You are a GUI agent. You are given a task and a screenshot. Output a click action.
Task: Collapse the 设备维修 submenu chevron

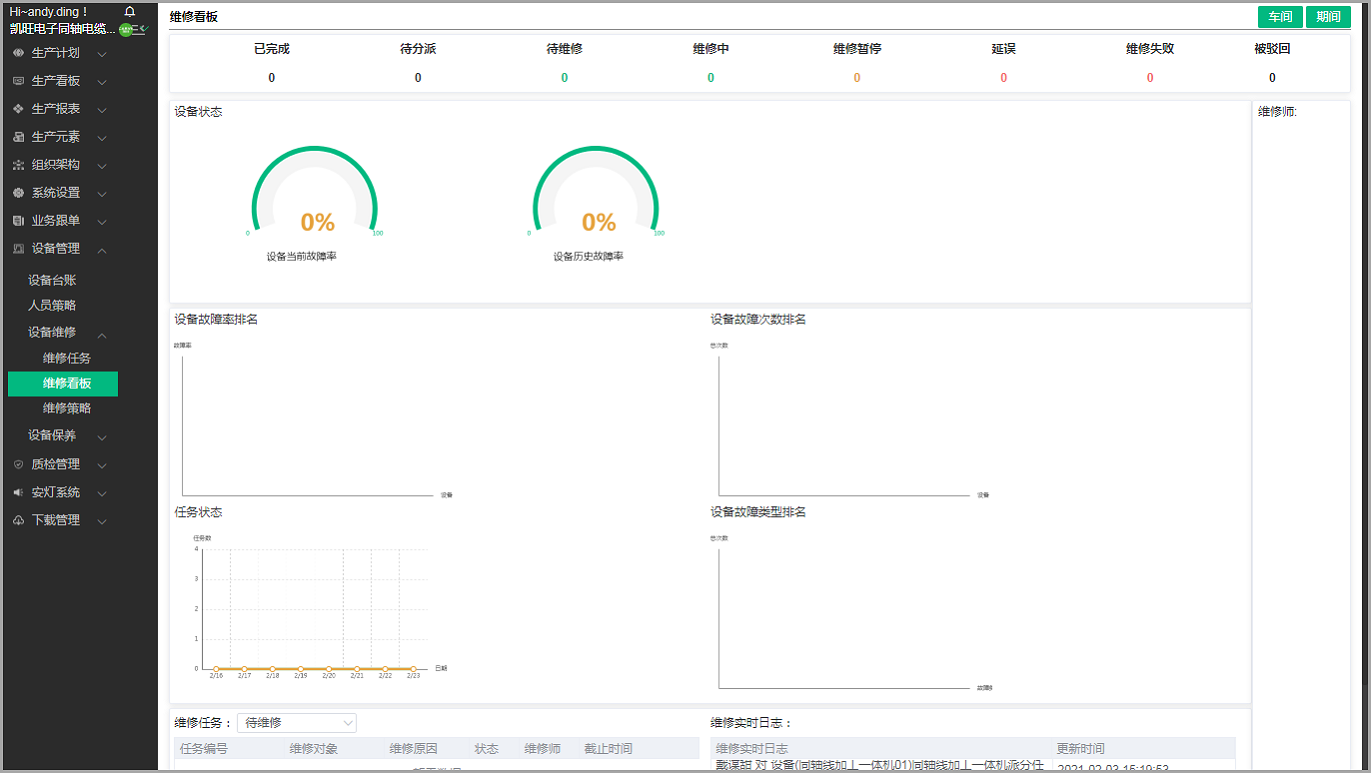pos(102,334)
